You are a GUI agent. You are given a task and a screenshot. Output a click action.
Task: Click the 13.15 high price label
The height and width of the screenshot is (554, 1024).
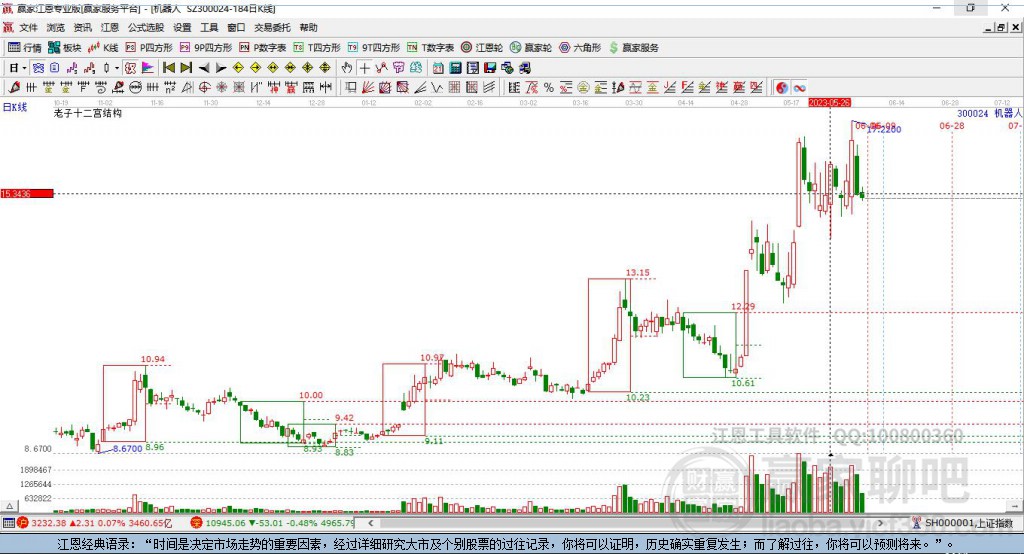click(x=637, y=273)
